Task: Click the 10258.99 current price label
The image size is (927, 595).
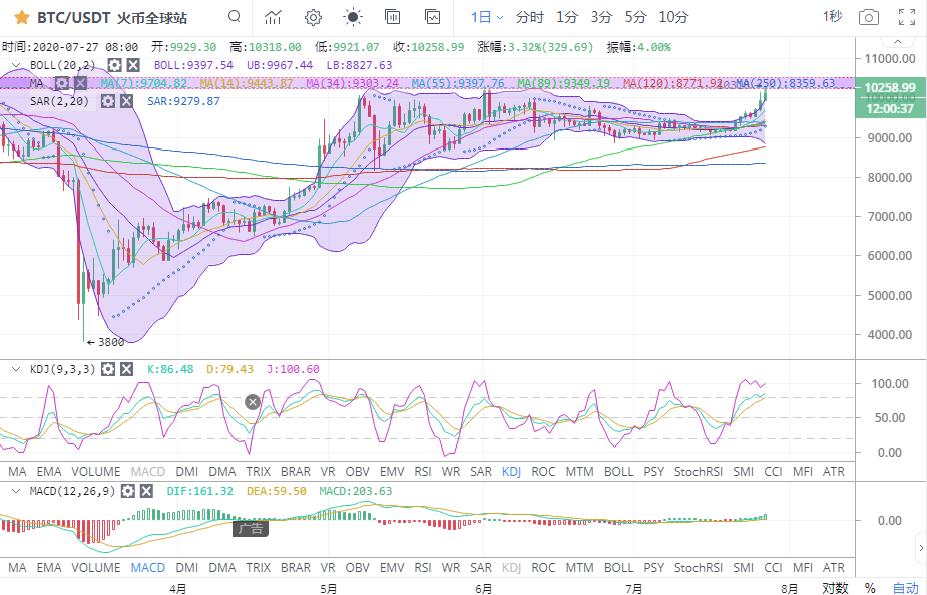Action: [x=888, y=88]
